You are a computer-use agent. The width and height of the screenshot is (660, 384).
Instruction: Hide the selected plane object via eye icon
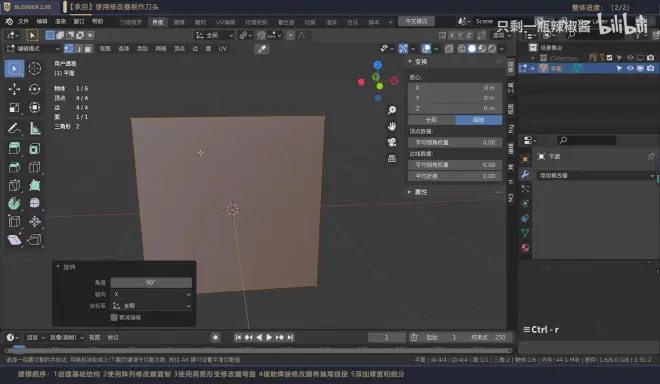[630, 68]
